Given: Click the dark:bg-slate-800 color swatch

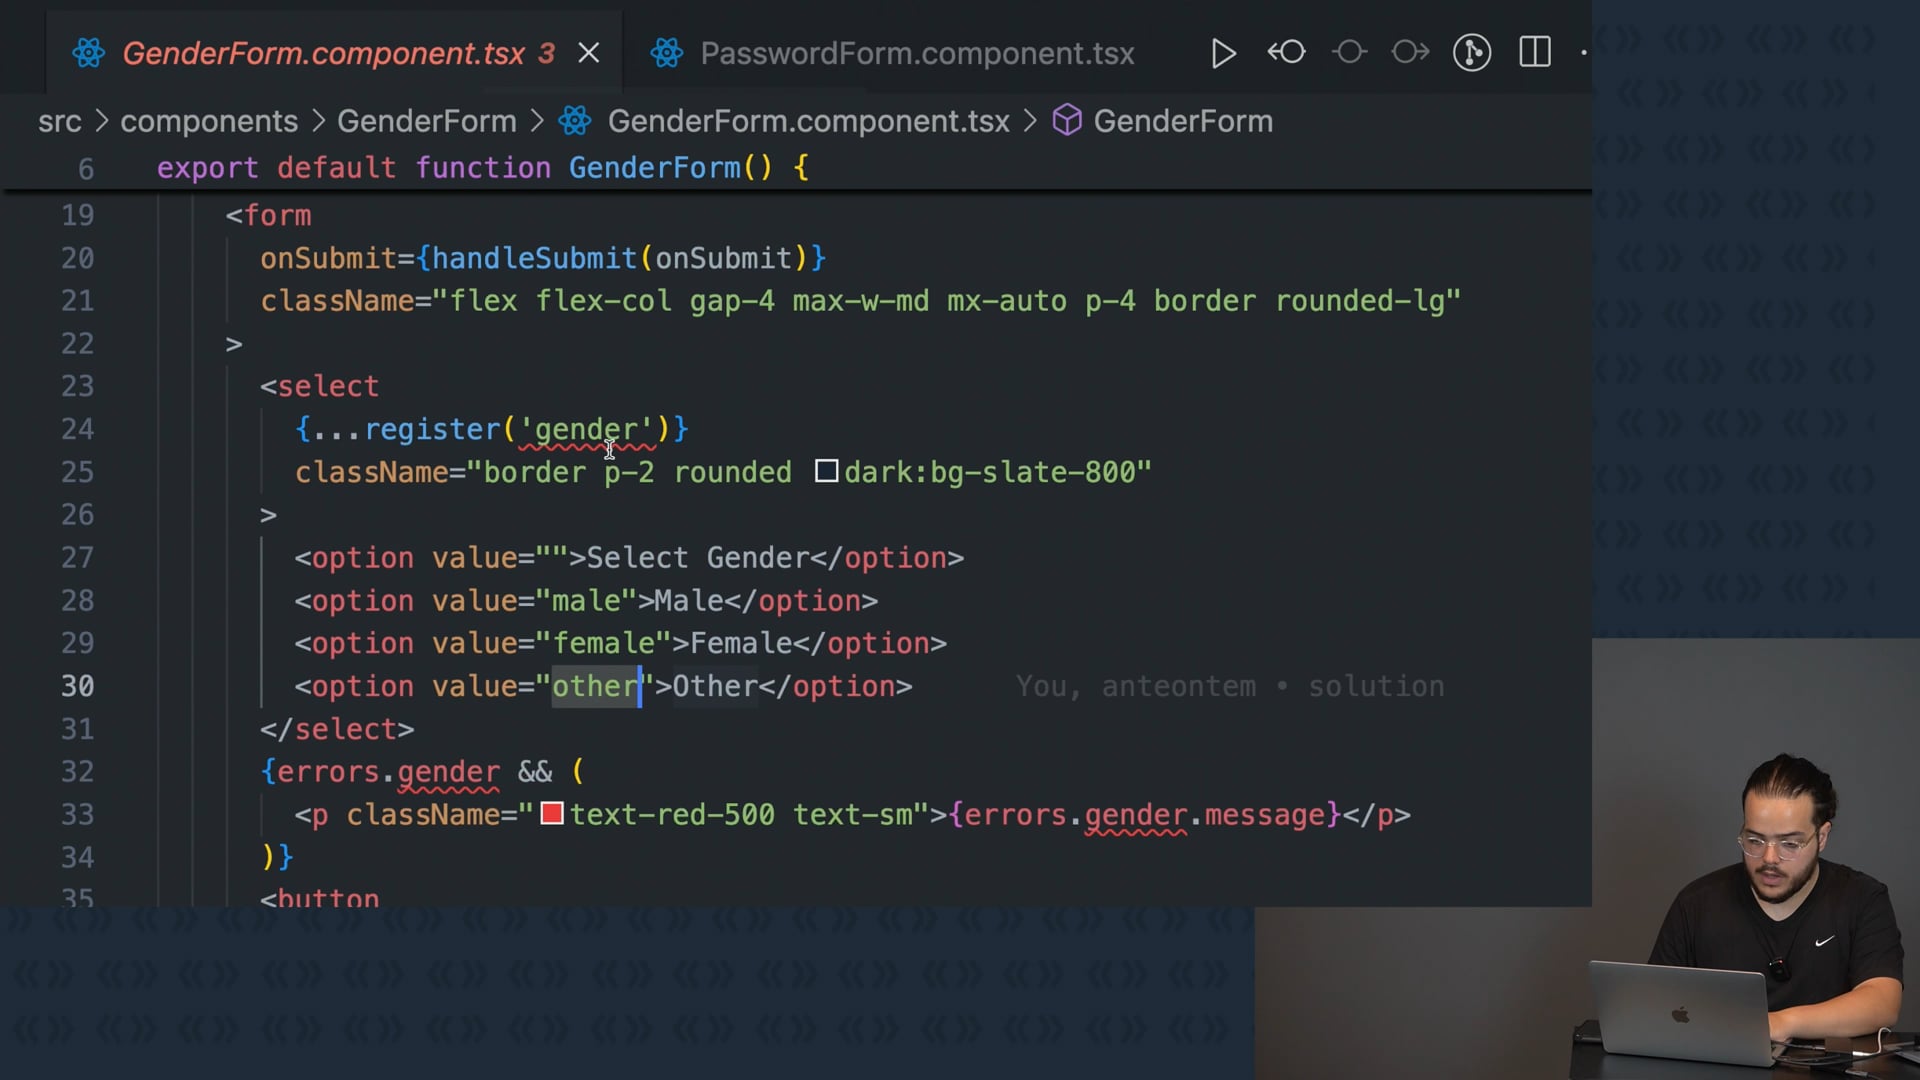Looking at the screenshot, I should [x=826, y=471].
